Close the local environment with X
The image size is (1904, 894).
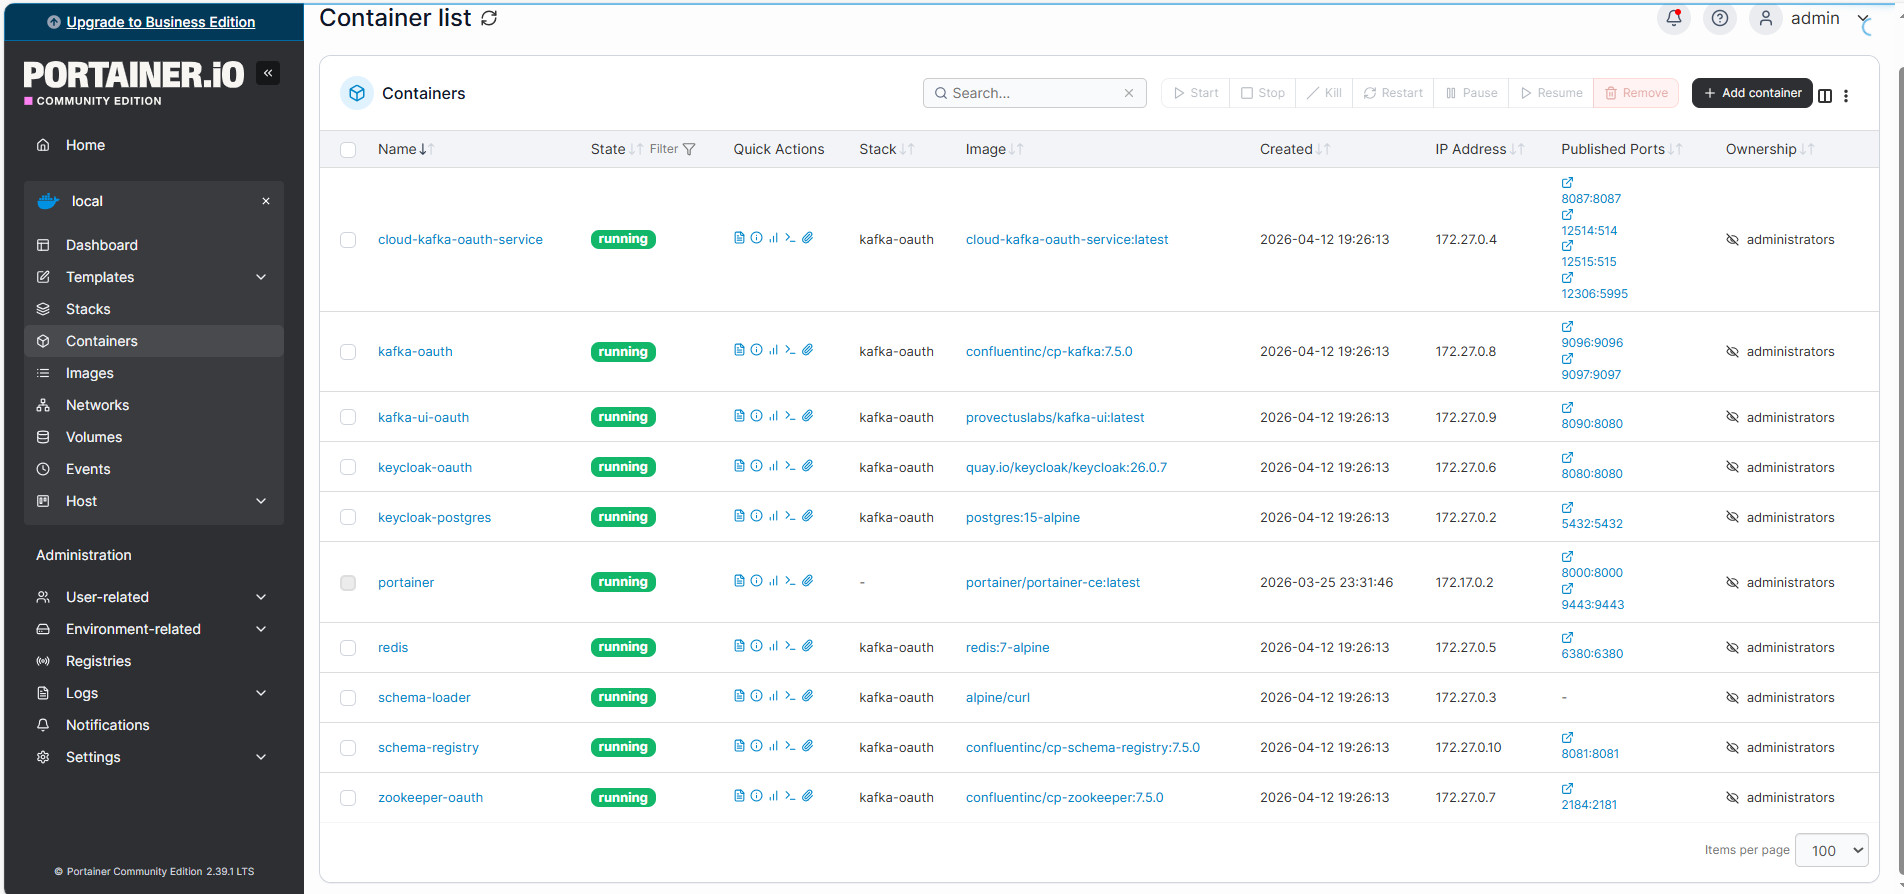pos(266,201)
